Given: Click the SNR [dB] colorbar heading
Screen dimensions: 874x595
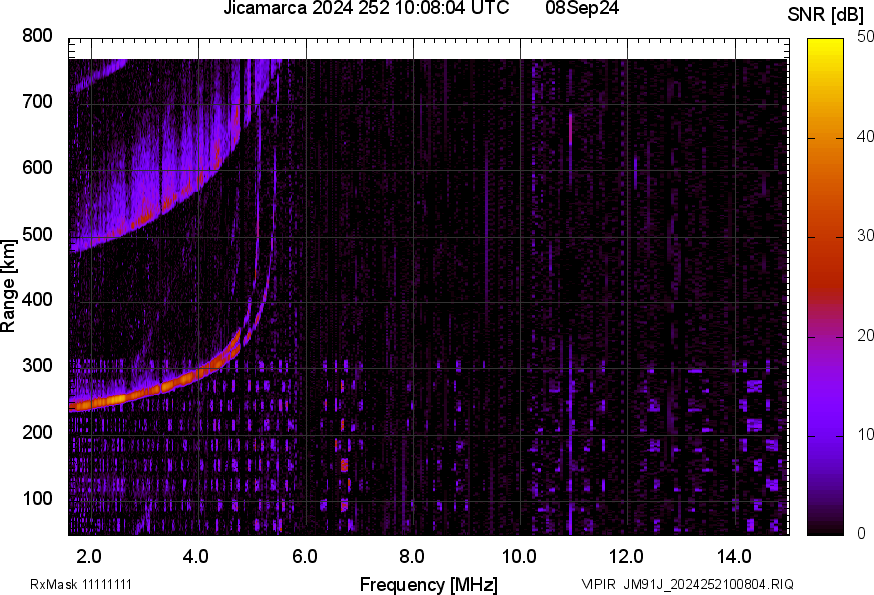Looking at the screenshot, I should 825,14.
